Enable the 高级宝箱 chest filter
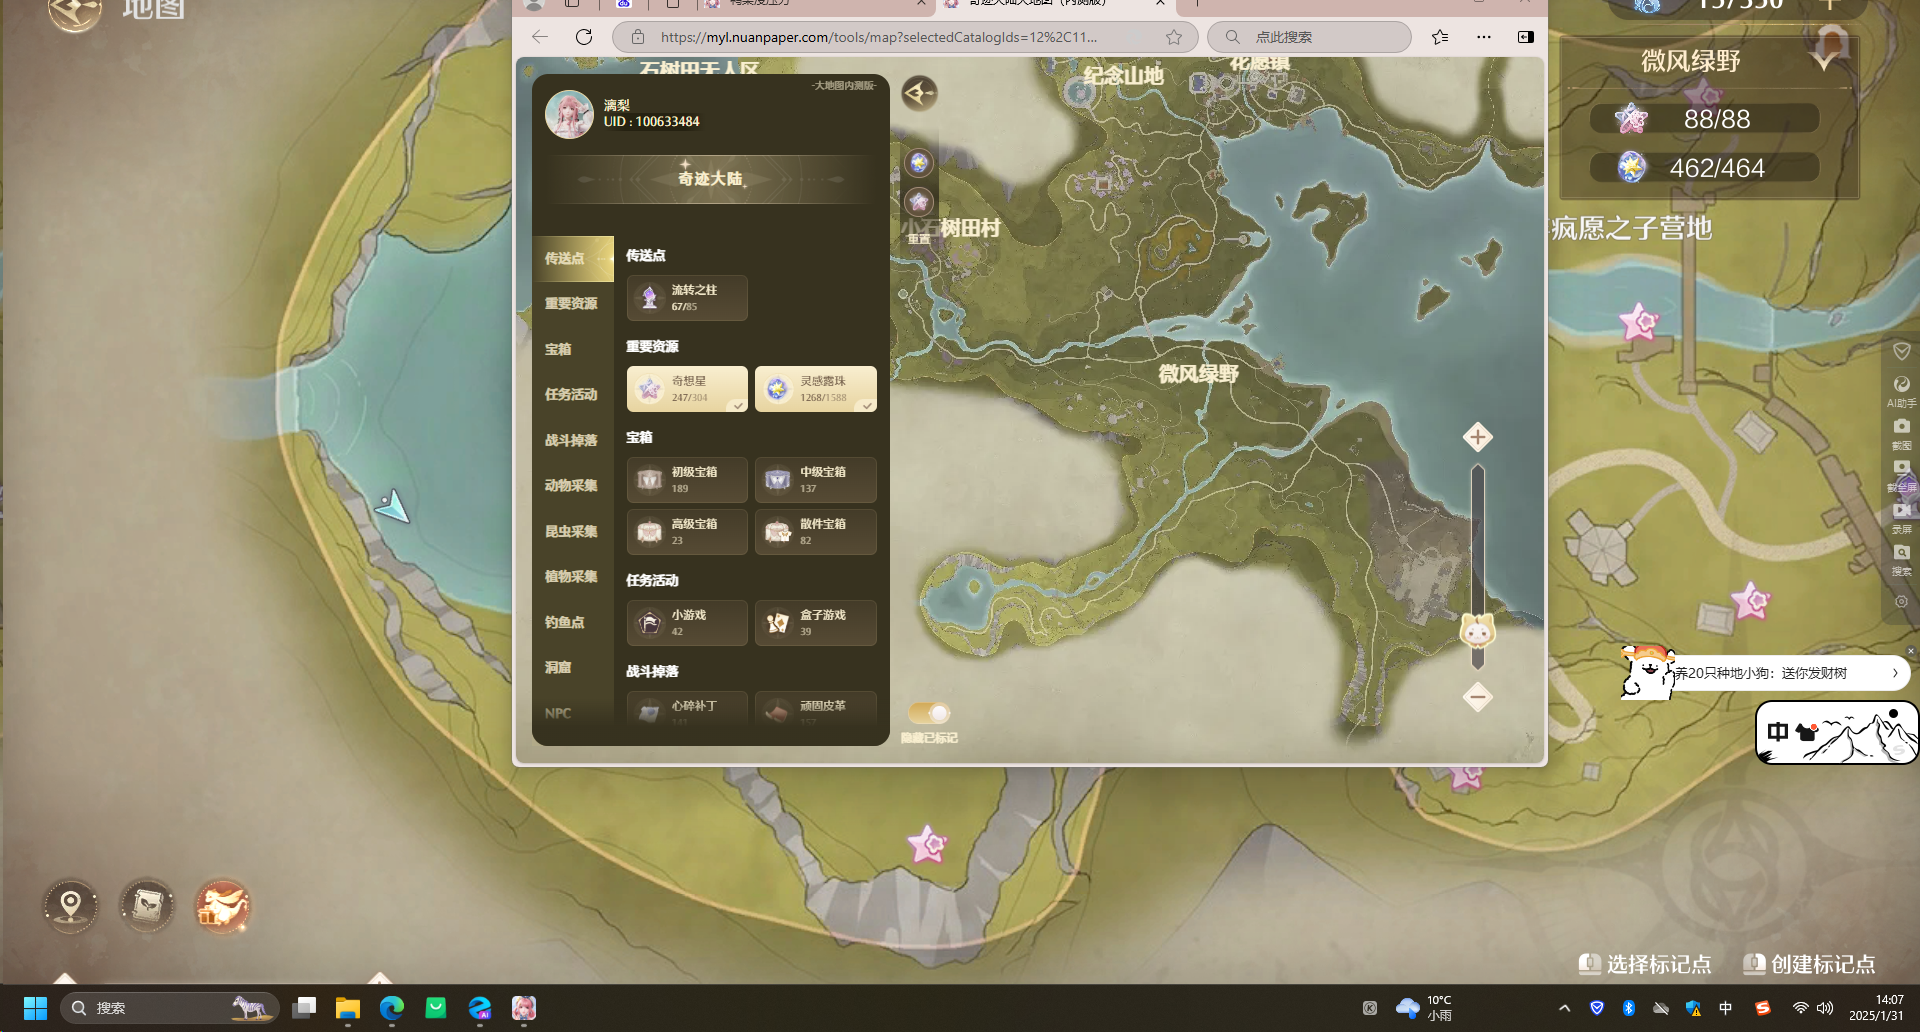The image size is (1920, 1032). (x=687, y=532)
